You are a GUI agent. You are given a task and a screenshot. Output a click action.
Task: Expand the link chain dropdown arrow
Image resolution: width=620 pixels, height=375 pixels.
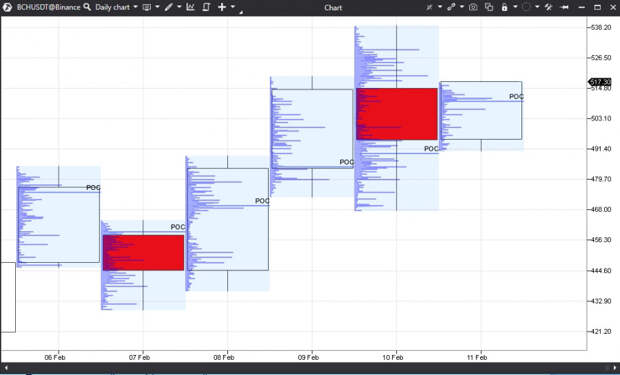pyautogui.click(x=461, y=7)
